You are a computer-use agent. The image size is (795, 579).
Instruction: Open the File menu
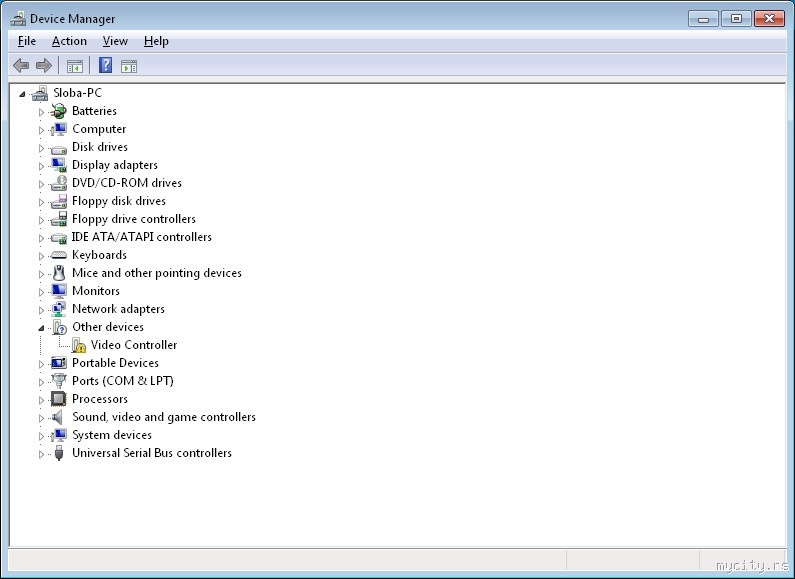(27, 41)
